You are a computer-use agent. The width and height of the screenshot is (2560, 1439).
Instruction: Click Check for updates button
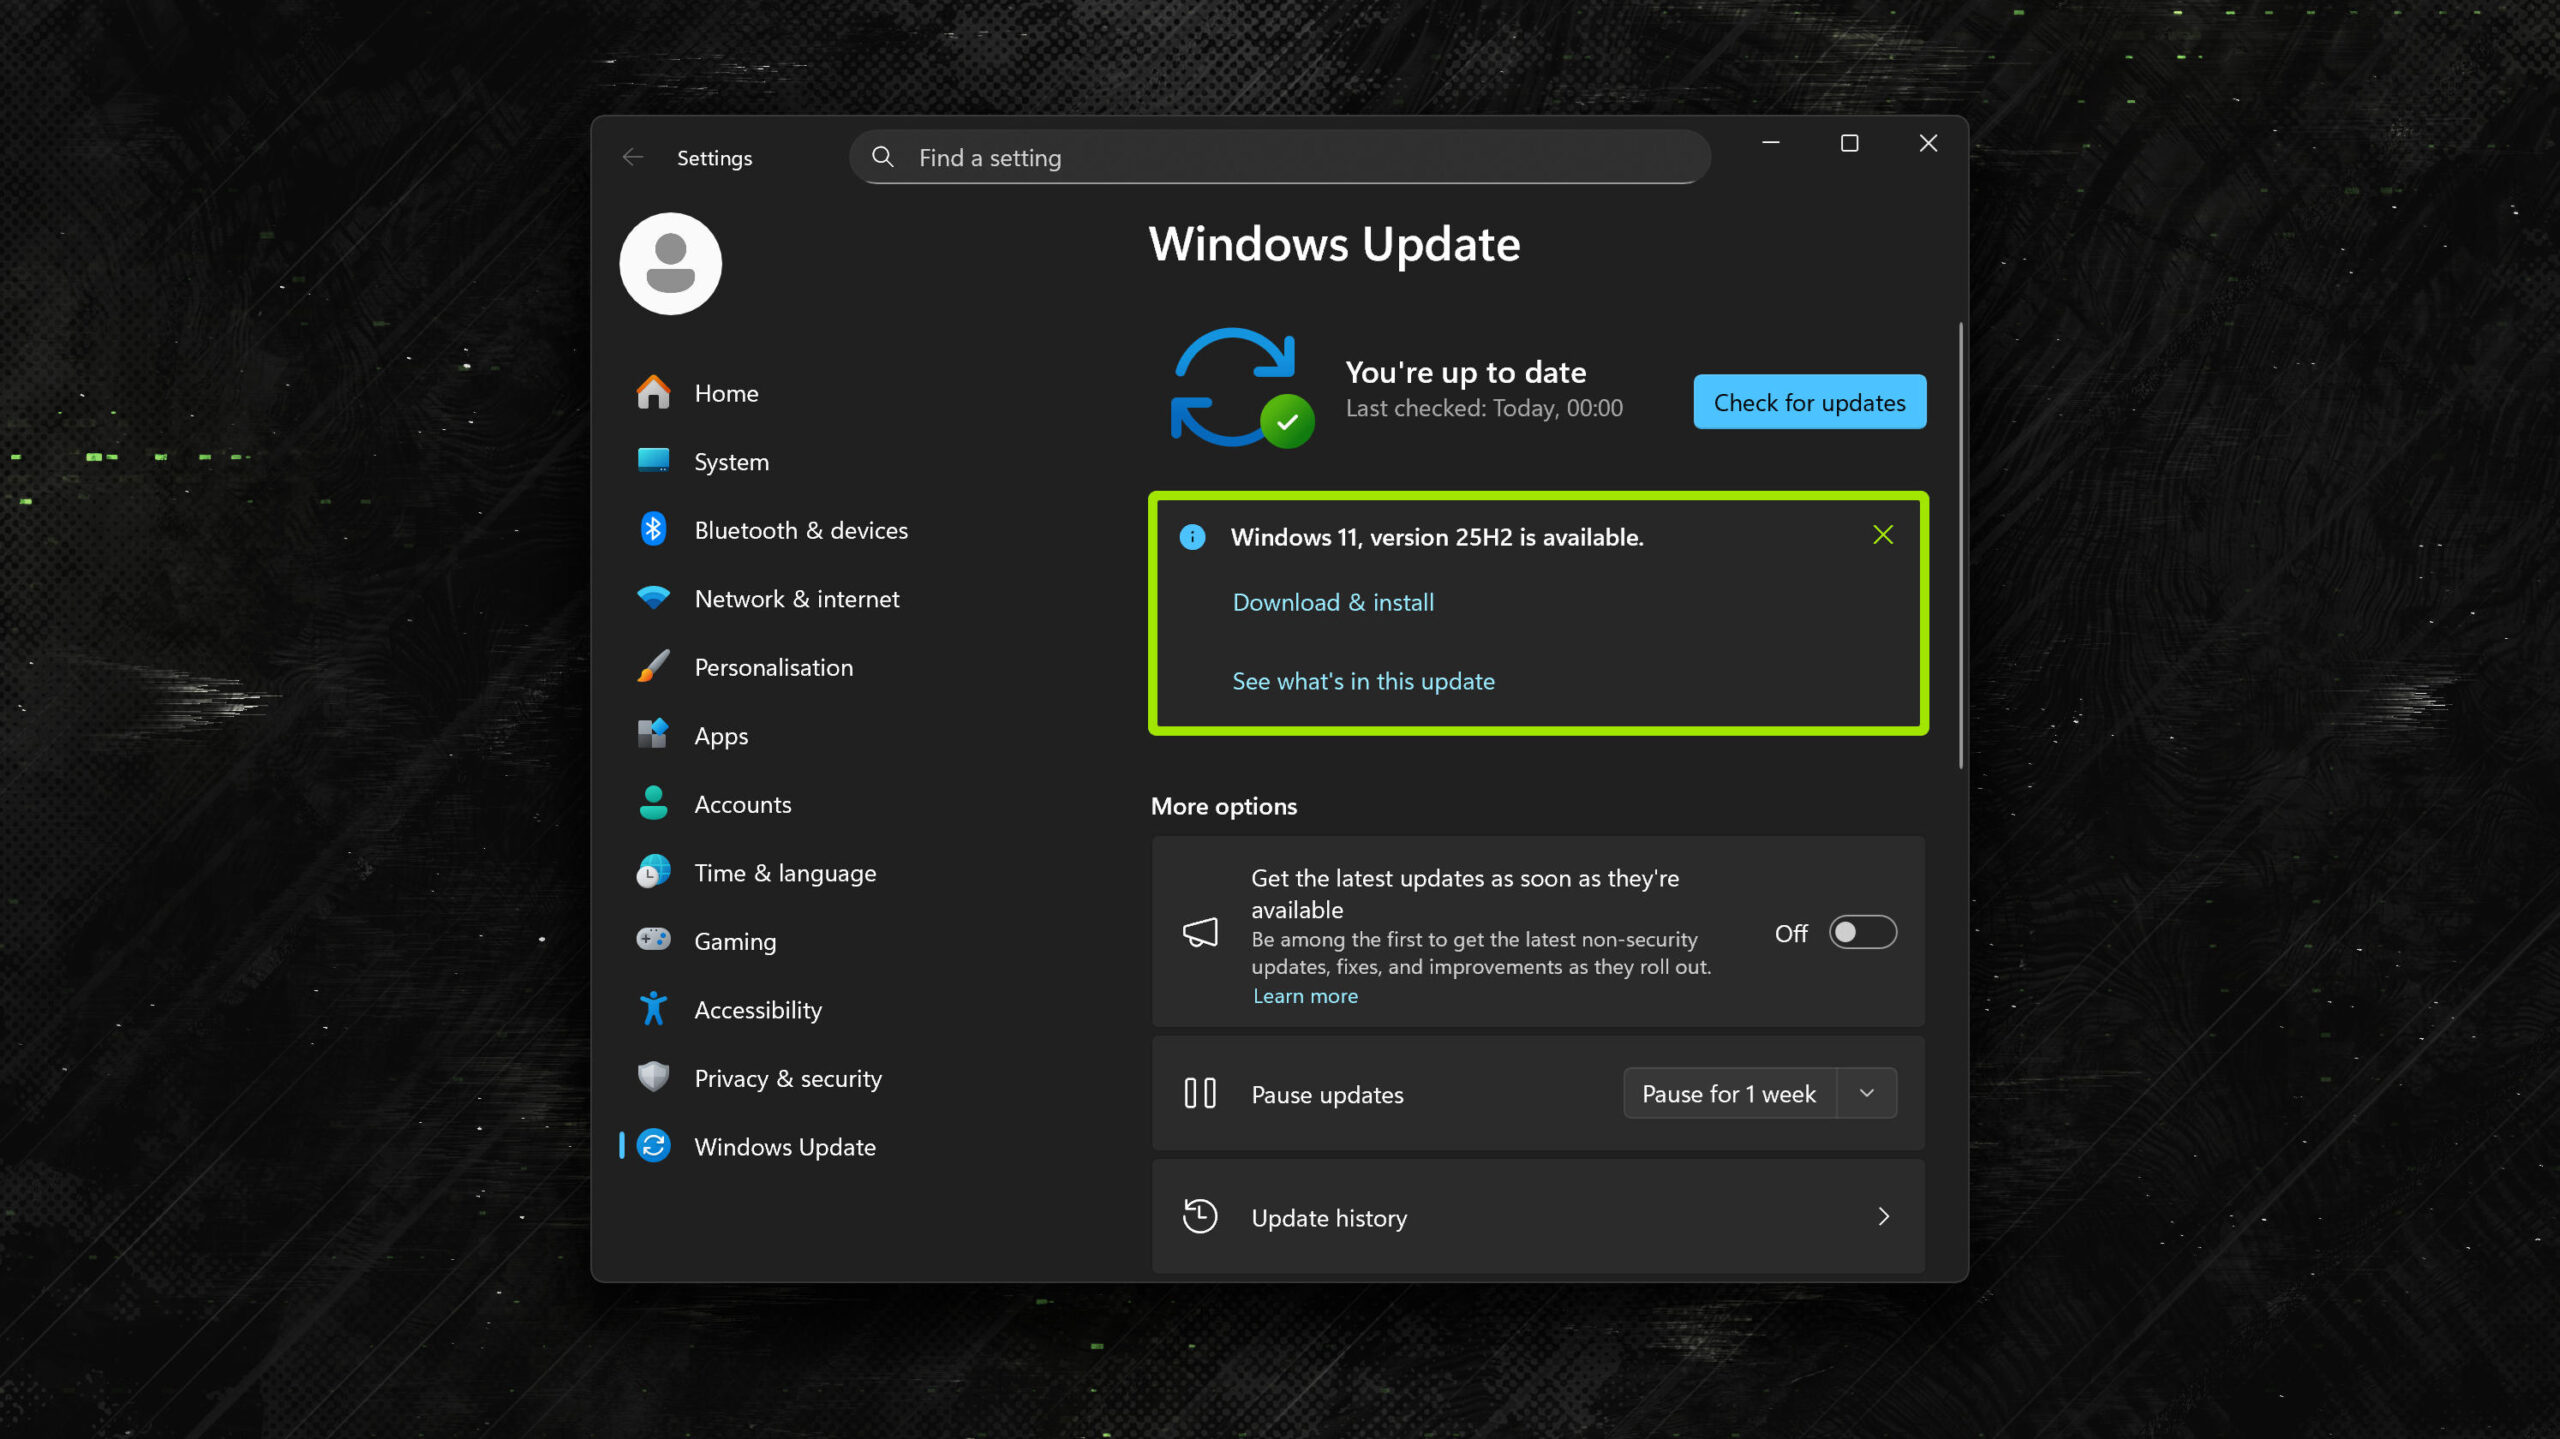(x=1809, y=402)
